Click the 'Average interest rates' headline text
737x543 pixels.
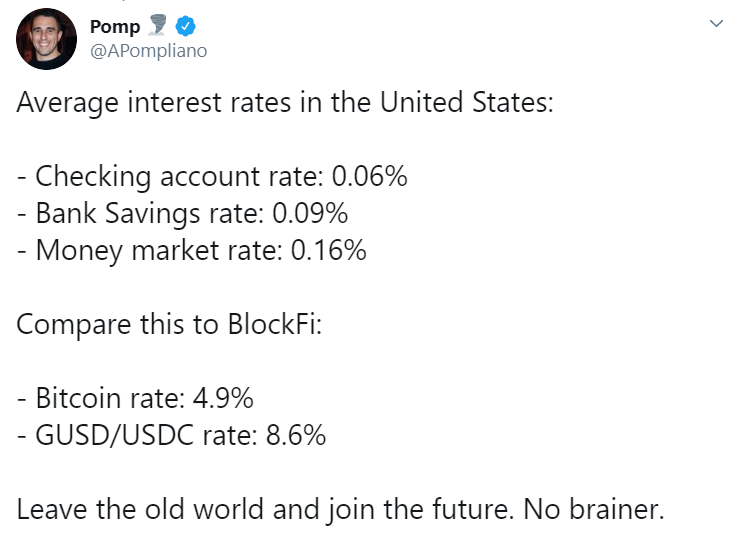tap(285, 102)
